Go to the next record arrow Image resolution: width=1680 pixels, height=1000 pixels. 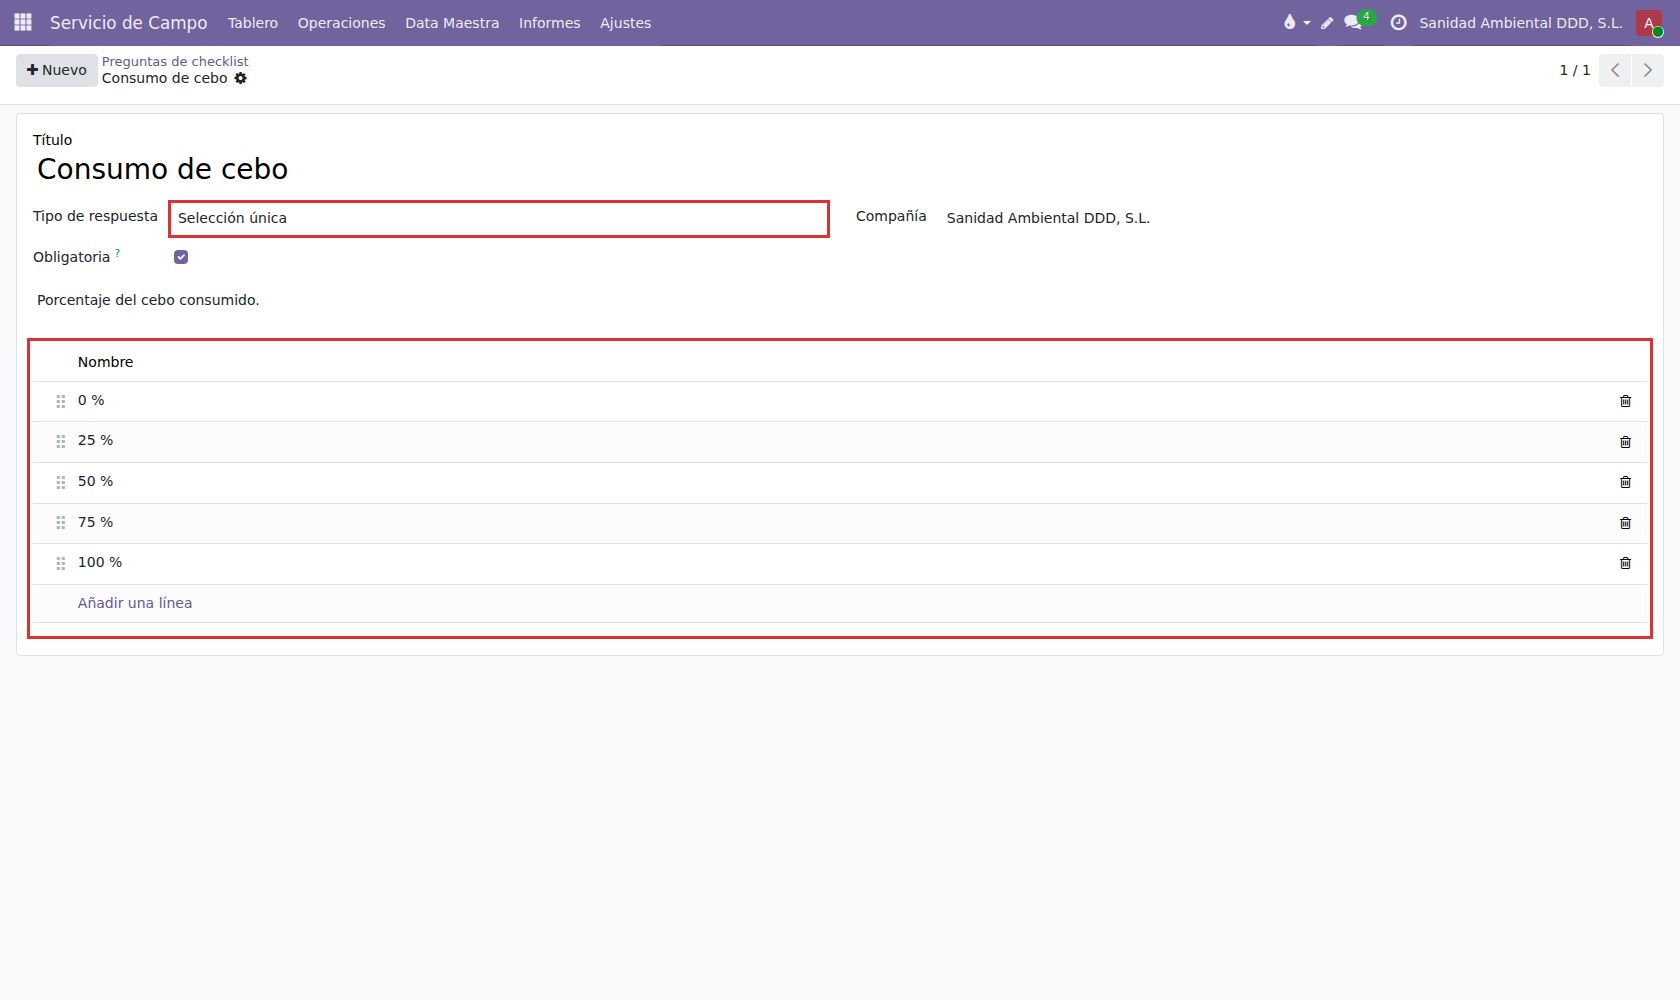(1647, 70)
